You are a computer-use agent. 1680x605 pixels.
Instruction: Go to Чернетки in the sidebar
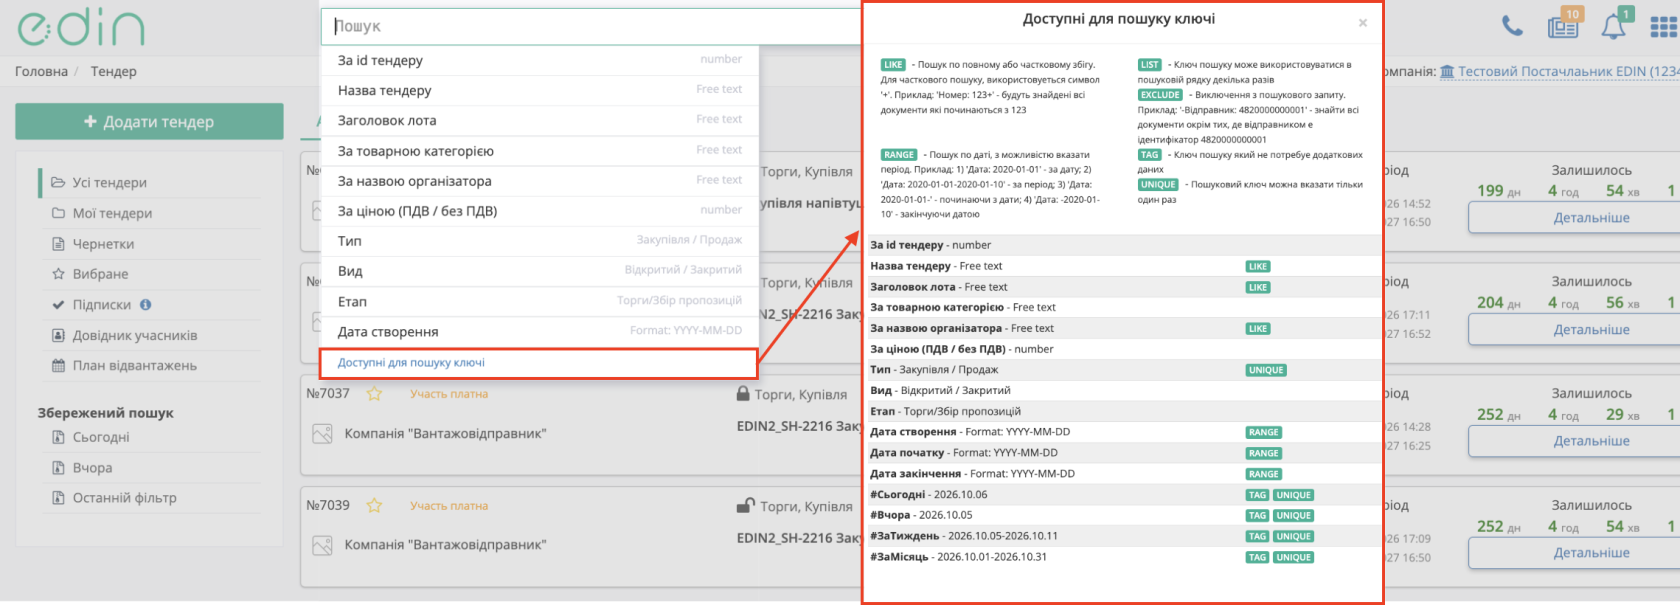point(102,244)
